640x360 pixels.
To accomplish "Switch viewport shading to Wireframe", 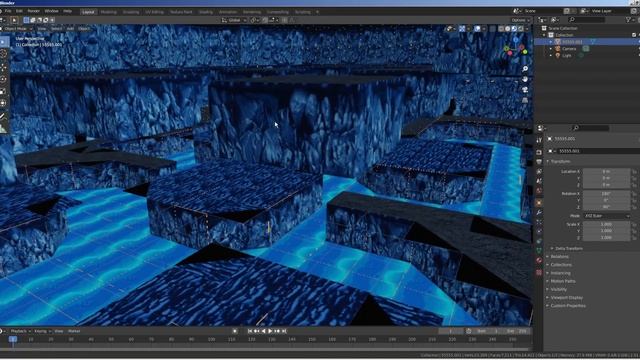I will pyautogui.click(x=501, y=29).
